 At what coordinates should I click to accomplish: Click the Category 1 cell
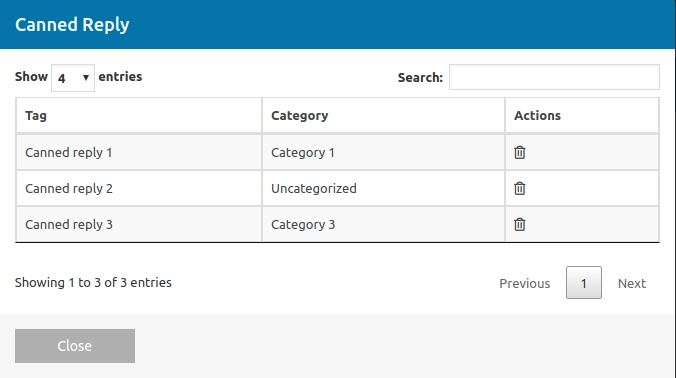coord(383,153)
